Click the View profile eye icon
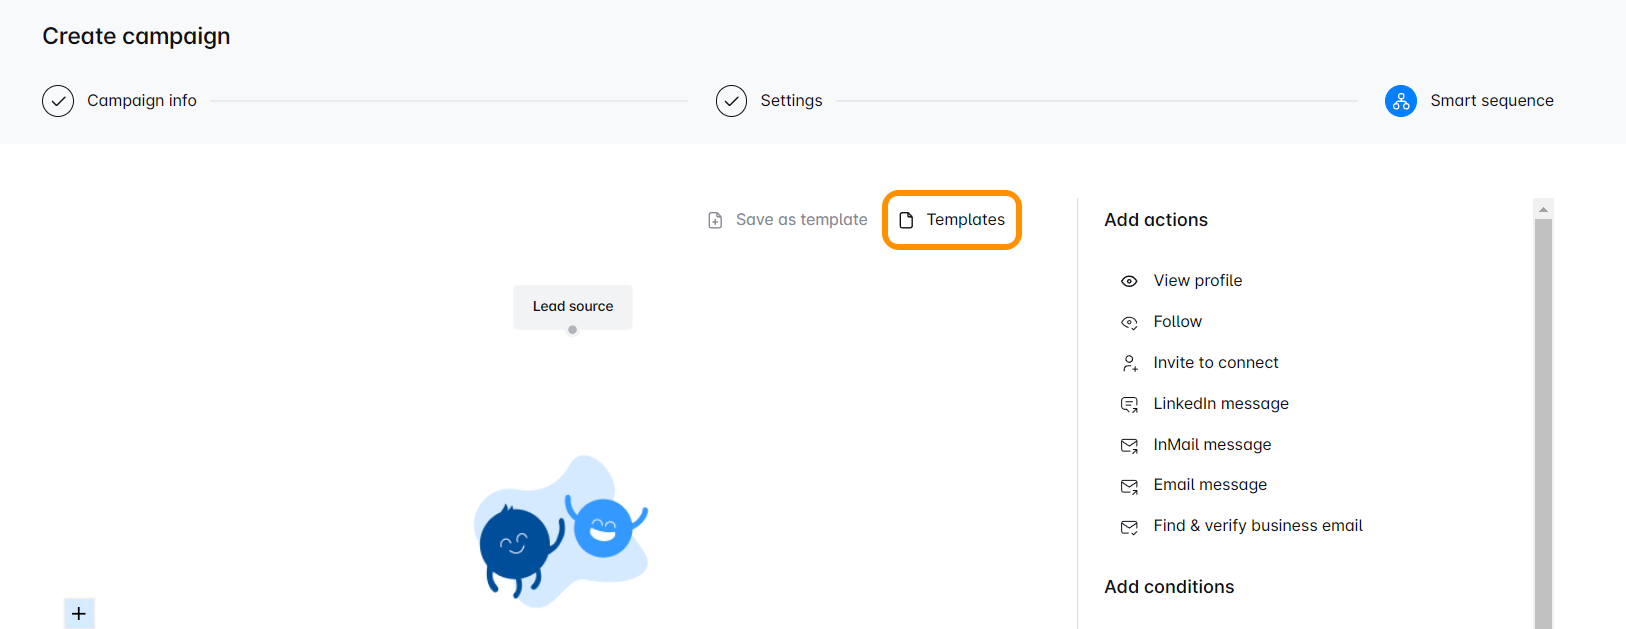This screenshot has width=1626, height=629. 1129,281
